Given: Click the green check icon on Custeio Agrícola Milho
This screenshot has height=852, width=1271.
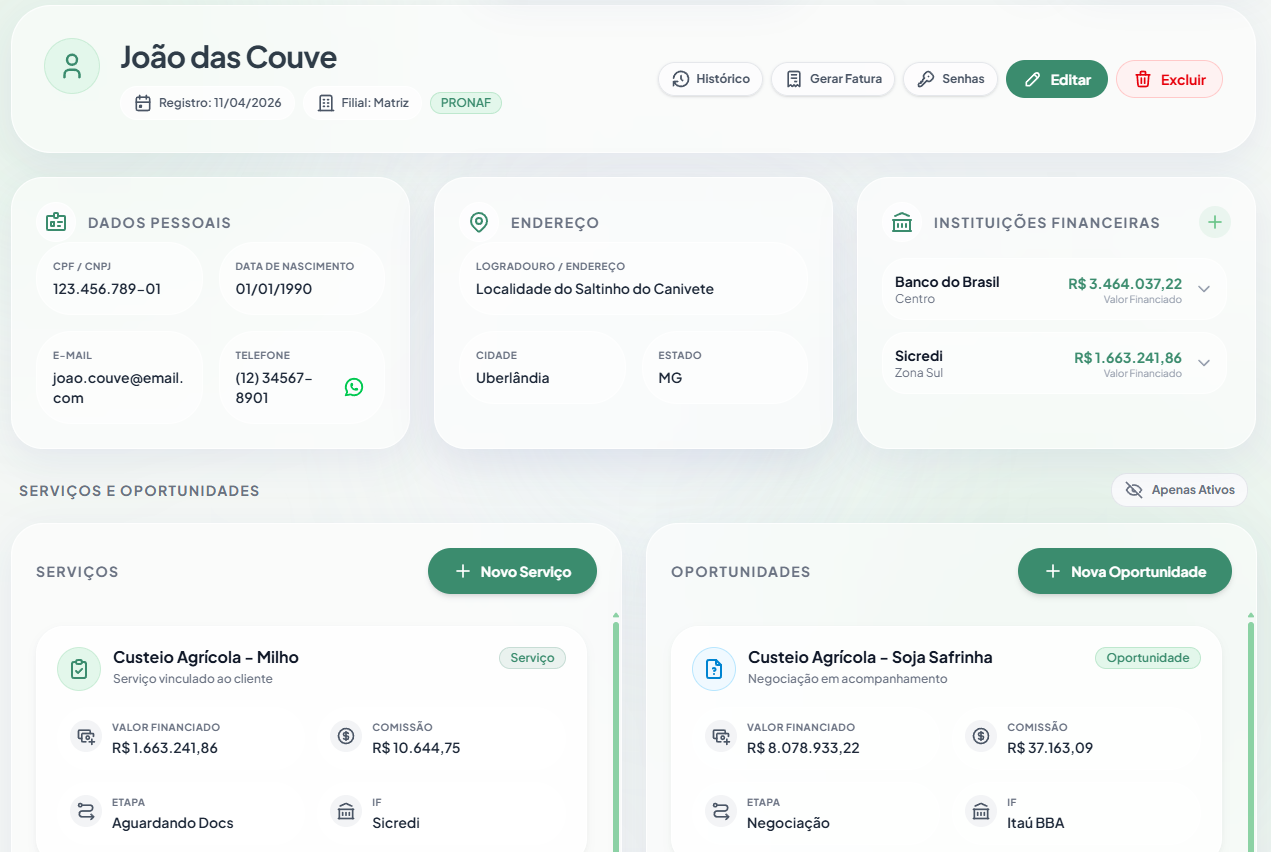Looking at the screenshot, I should (78, 669).
